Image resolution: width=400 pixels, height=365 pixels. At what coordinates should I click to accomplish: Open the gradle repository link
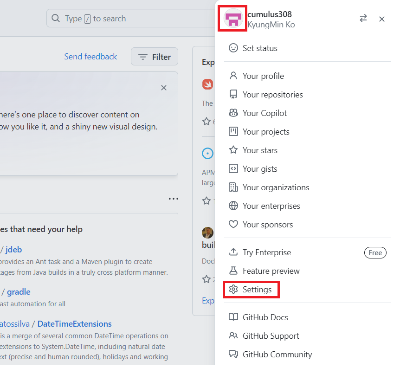[19, 292]
